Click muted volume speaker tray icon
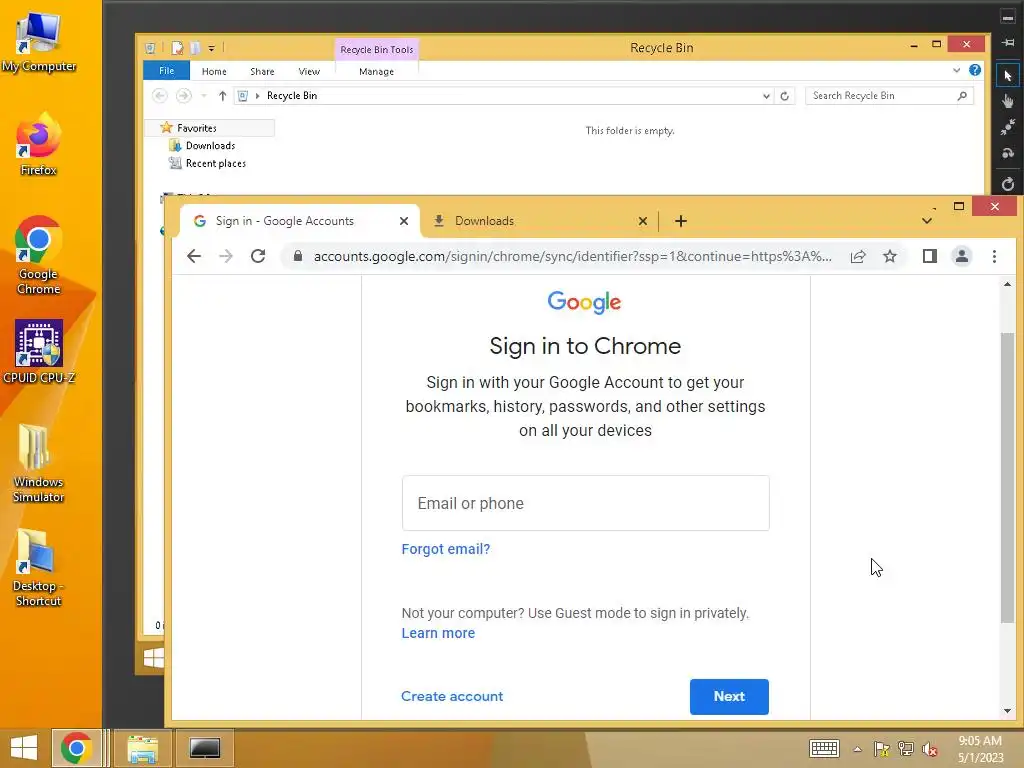Screen dimensions: 1024x768 (929, 749)
